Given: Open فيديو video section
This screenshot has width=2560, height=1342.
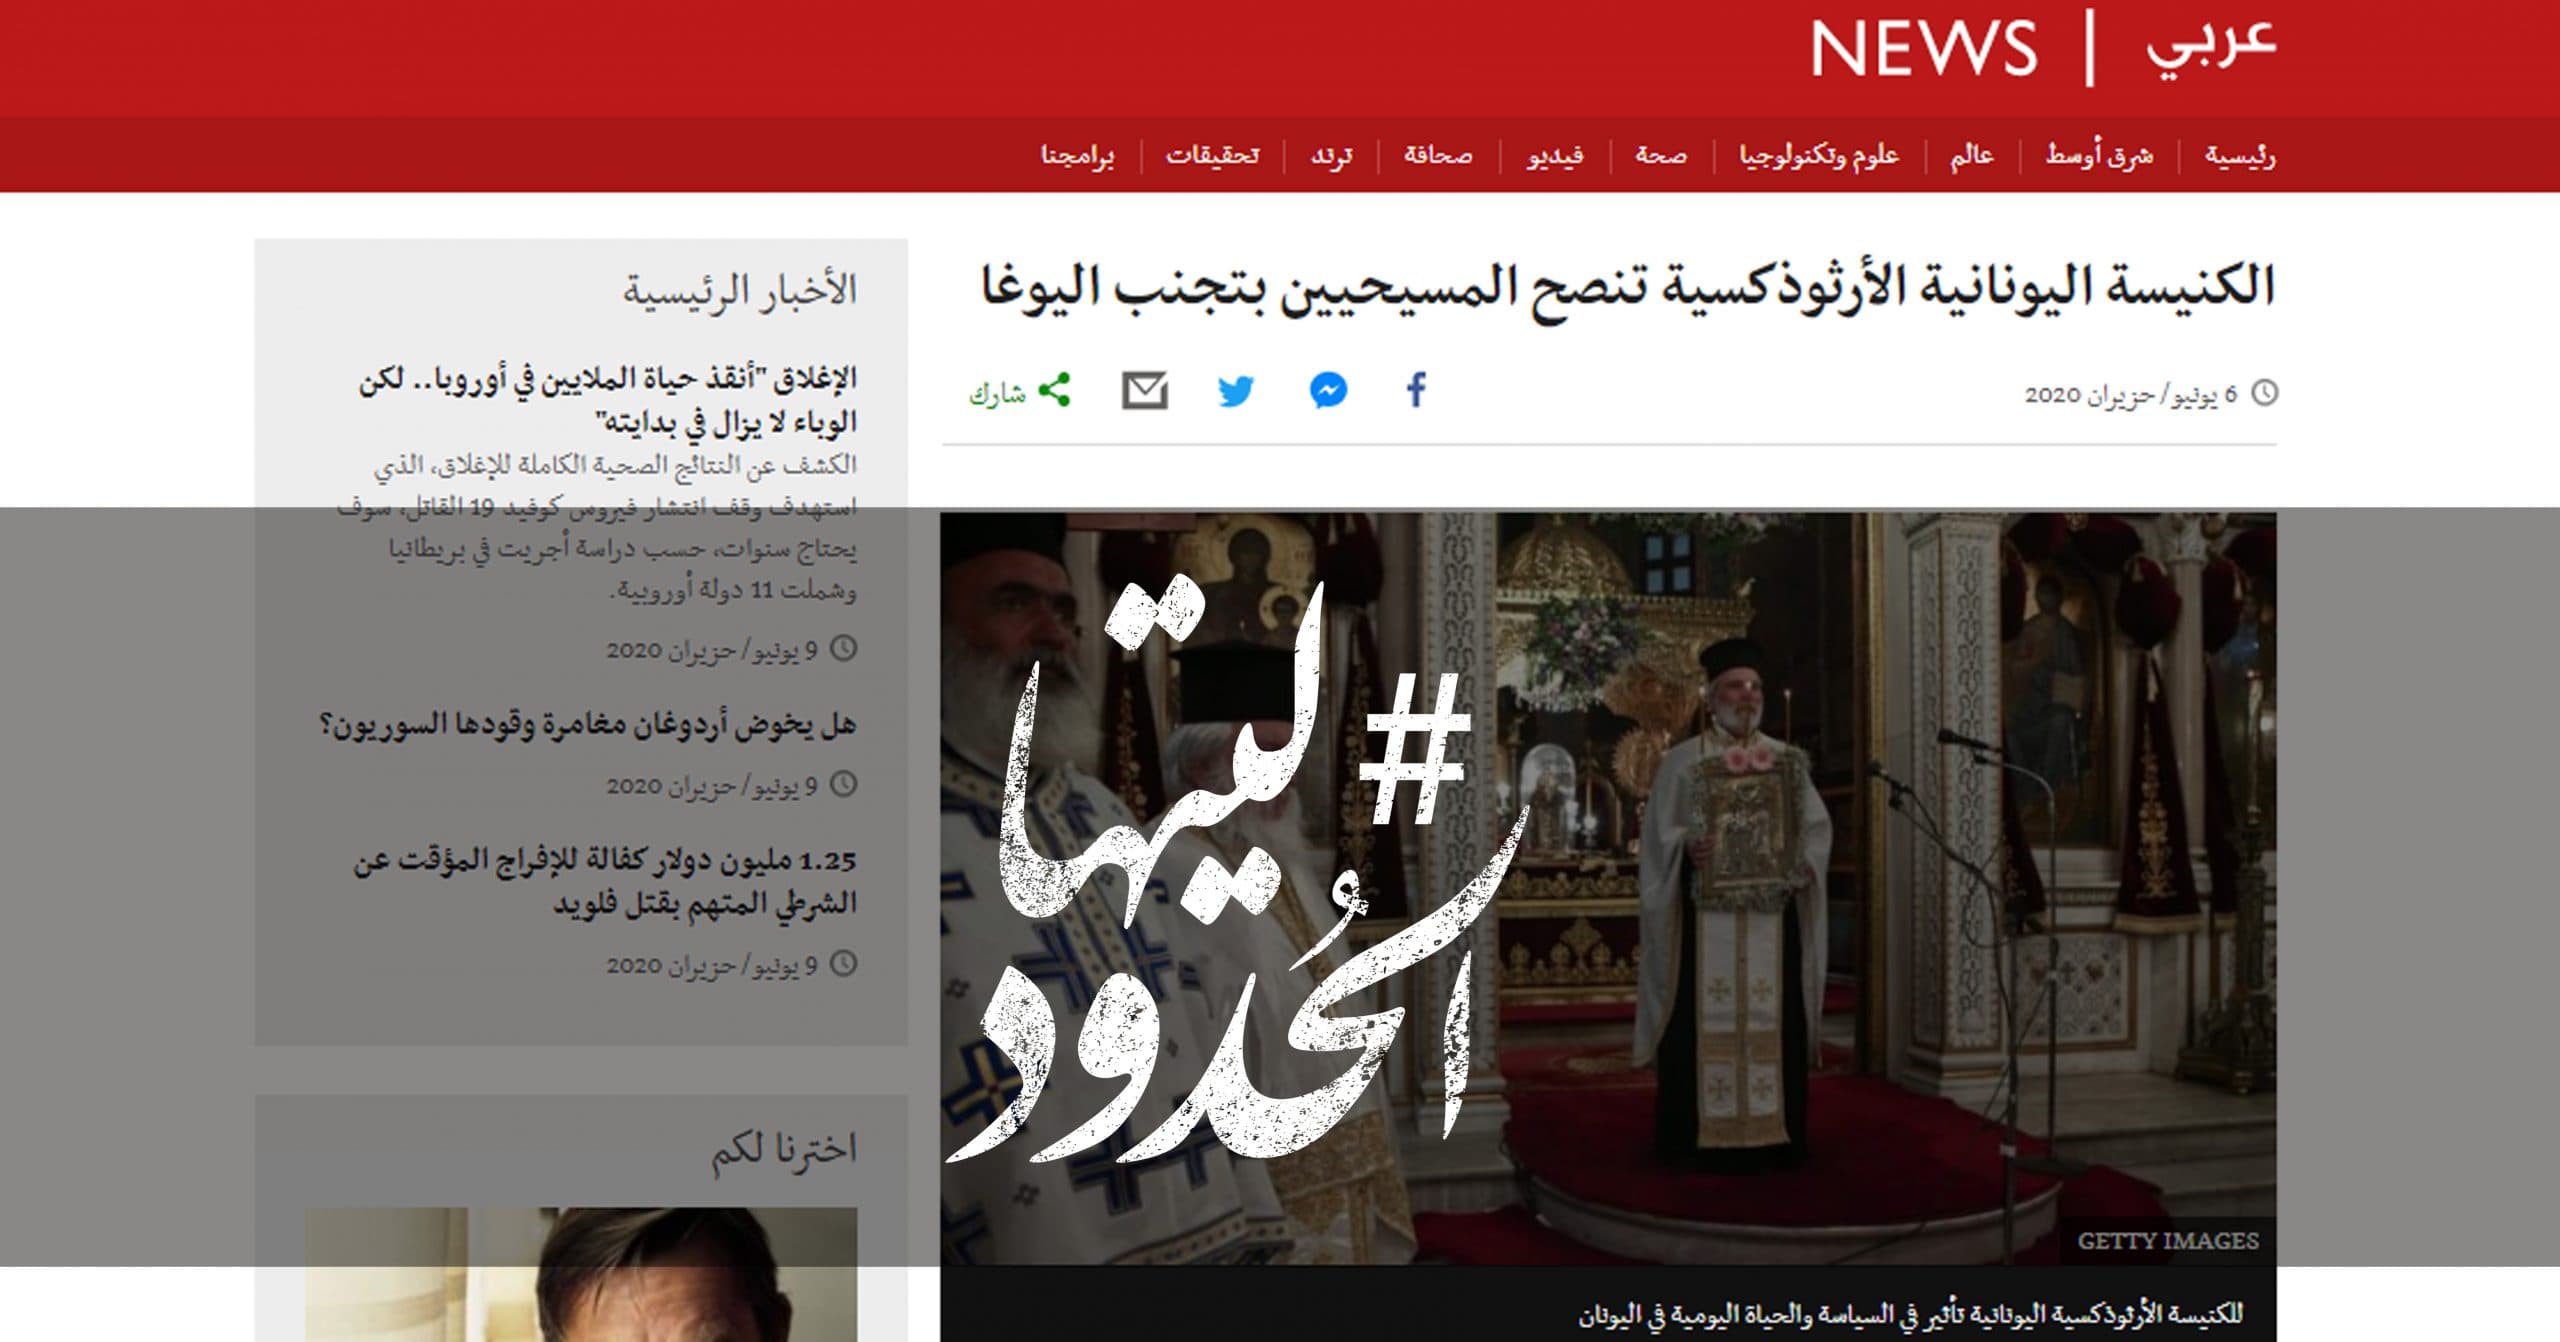Looking at the screenshot, I should tap(1555, 155).
